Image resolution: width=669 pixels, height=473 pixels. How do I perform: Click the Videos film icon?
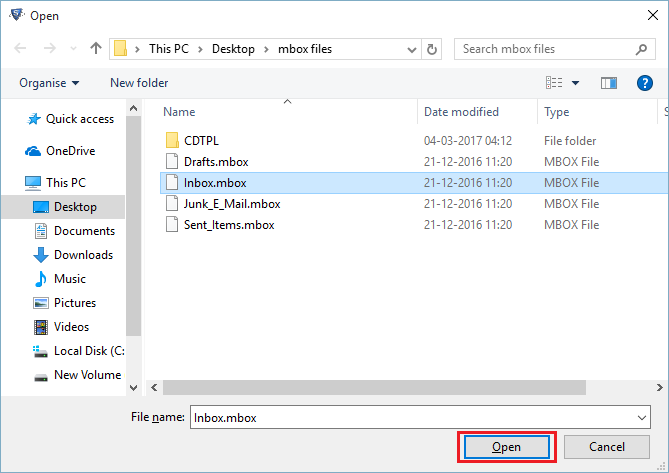(x=41, y=327)
